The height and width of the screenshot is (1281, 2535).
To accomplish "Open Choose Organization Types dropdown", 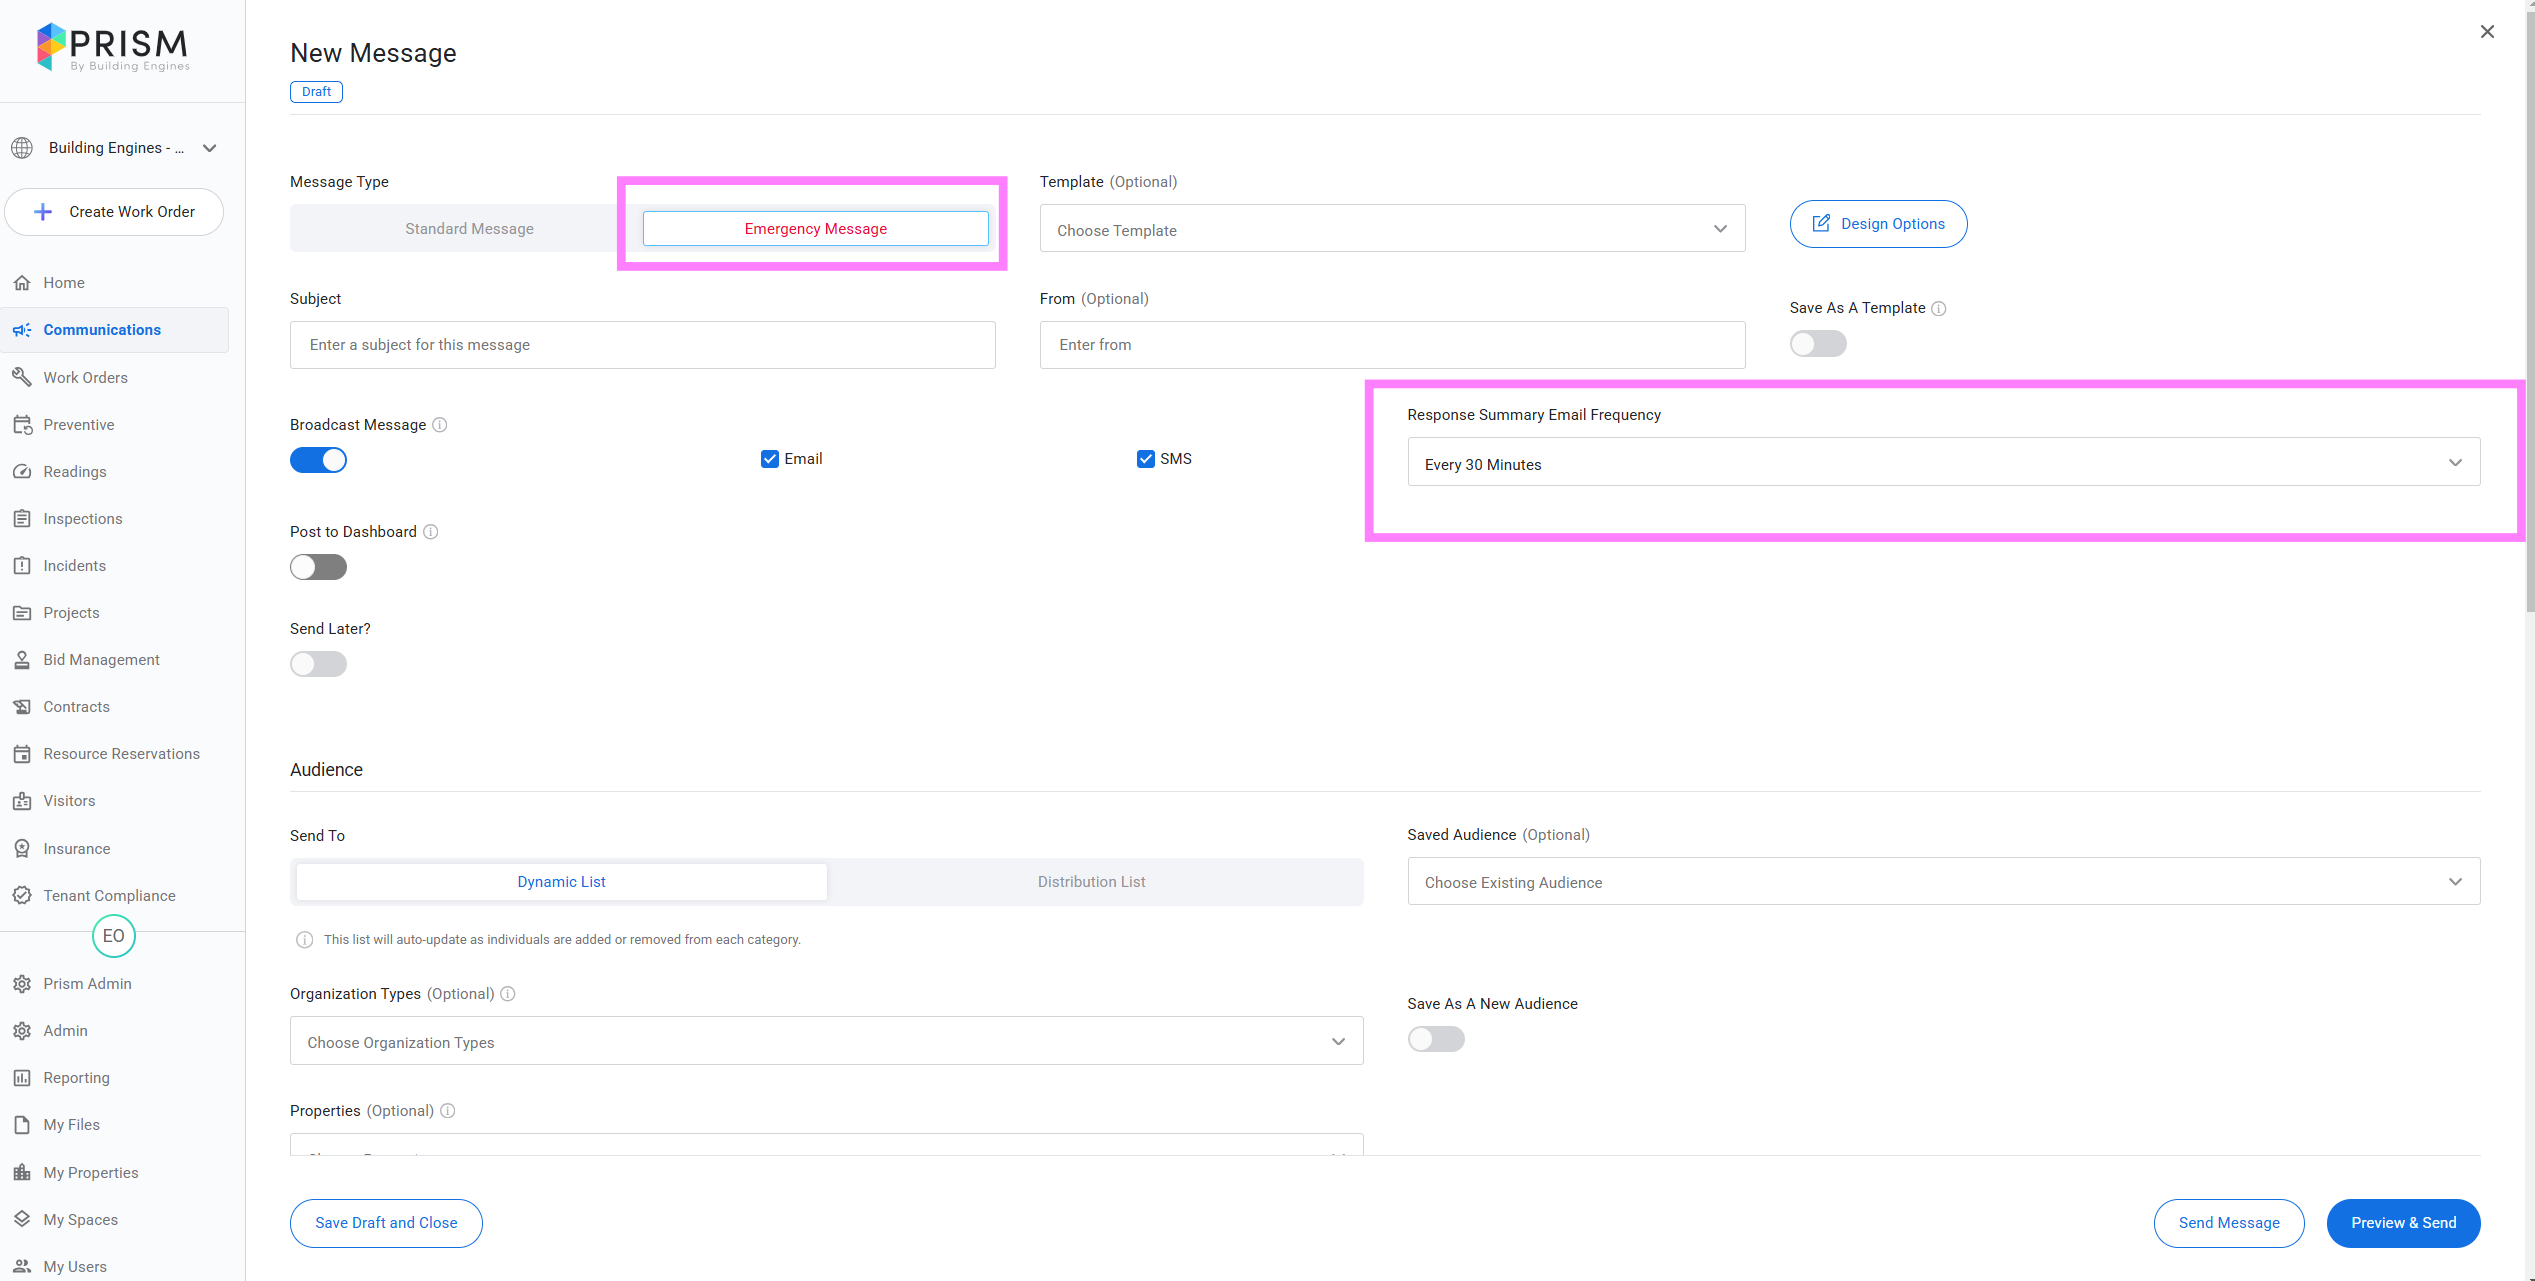I will point(825,1042).
